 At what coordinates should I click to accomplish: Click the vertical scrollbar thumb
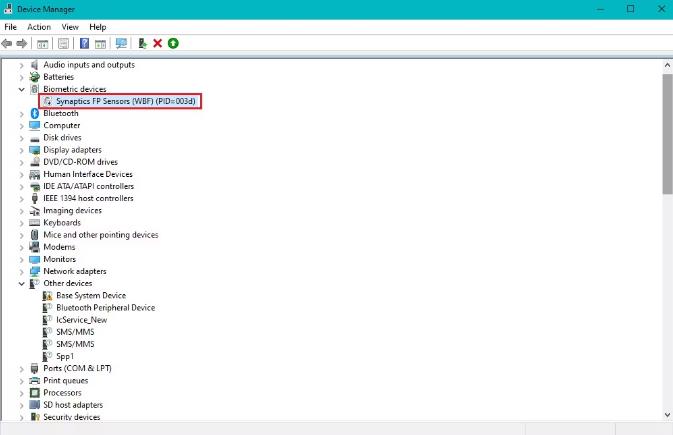667,134
